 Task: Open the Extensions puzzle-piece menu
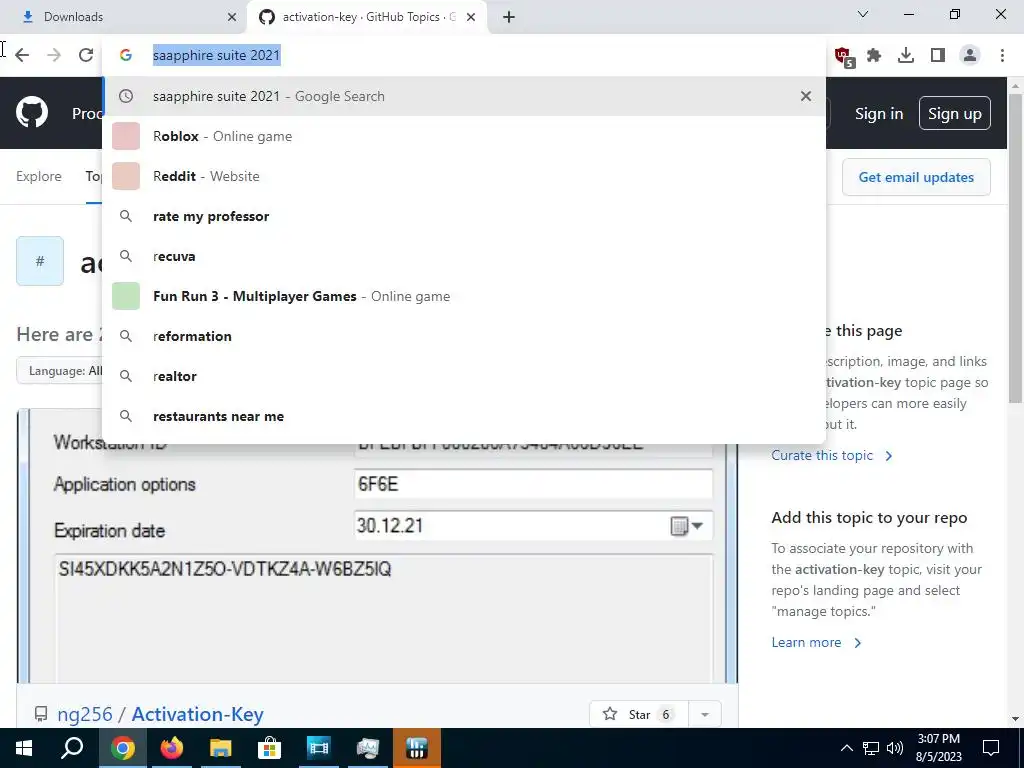click(x=874, y=56)
